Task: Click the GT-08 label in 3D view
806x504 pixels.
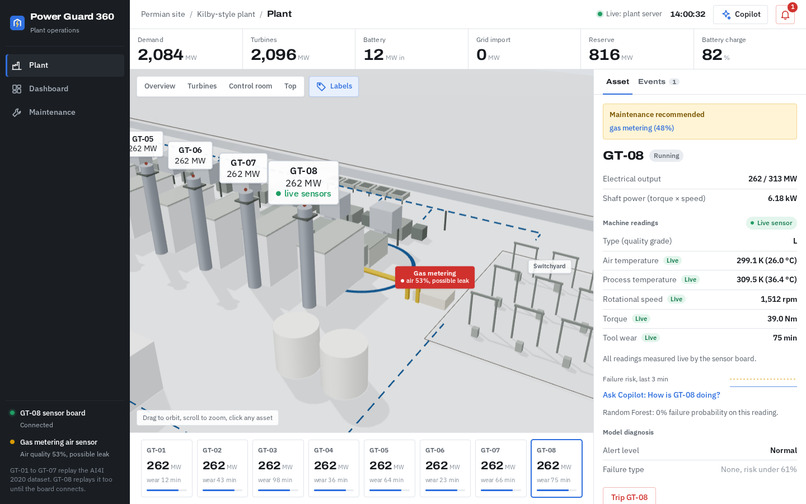Action: (x=303, y=183)
